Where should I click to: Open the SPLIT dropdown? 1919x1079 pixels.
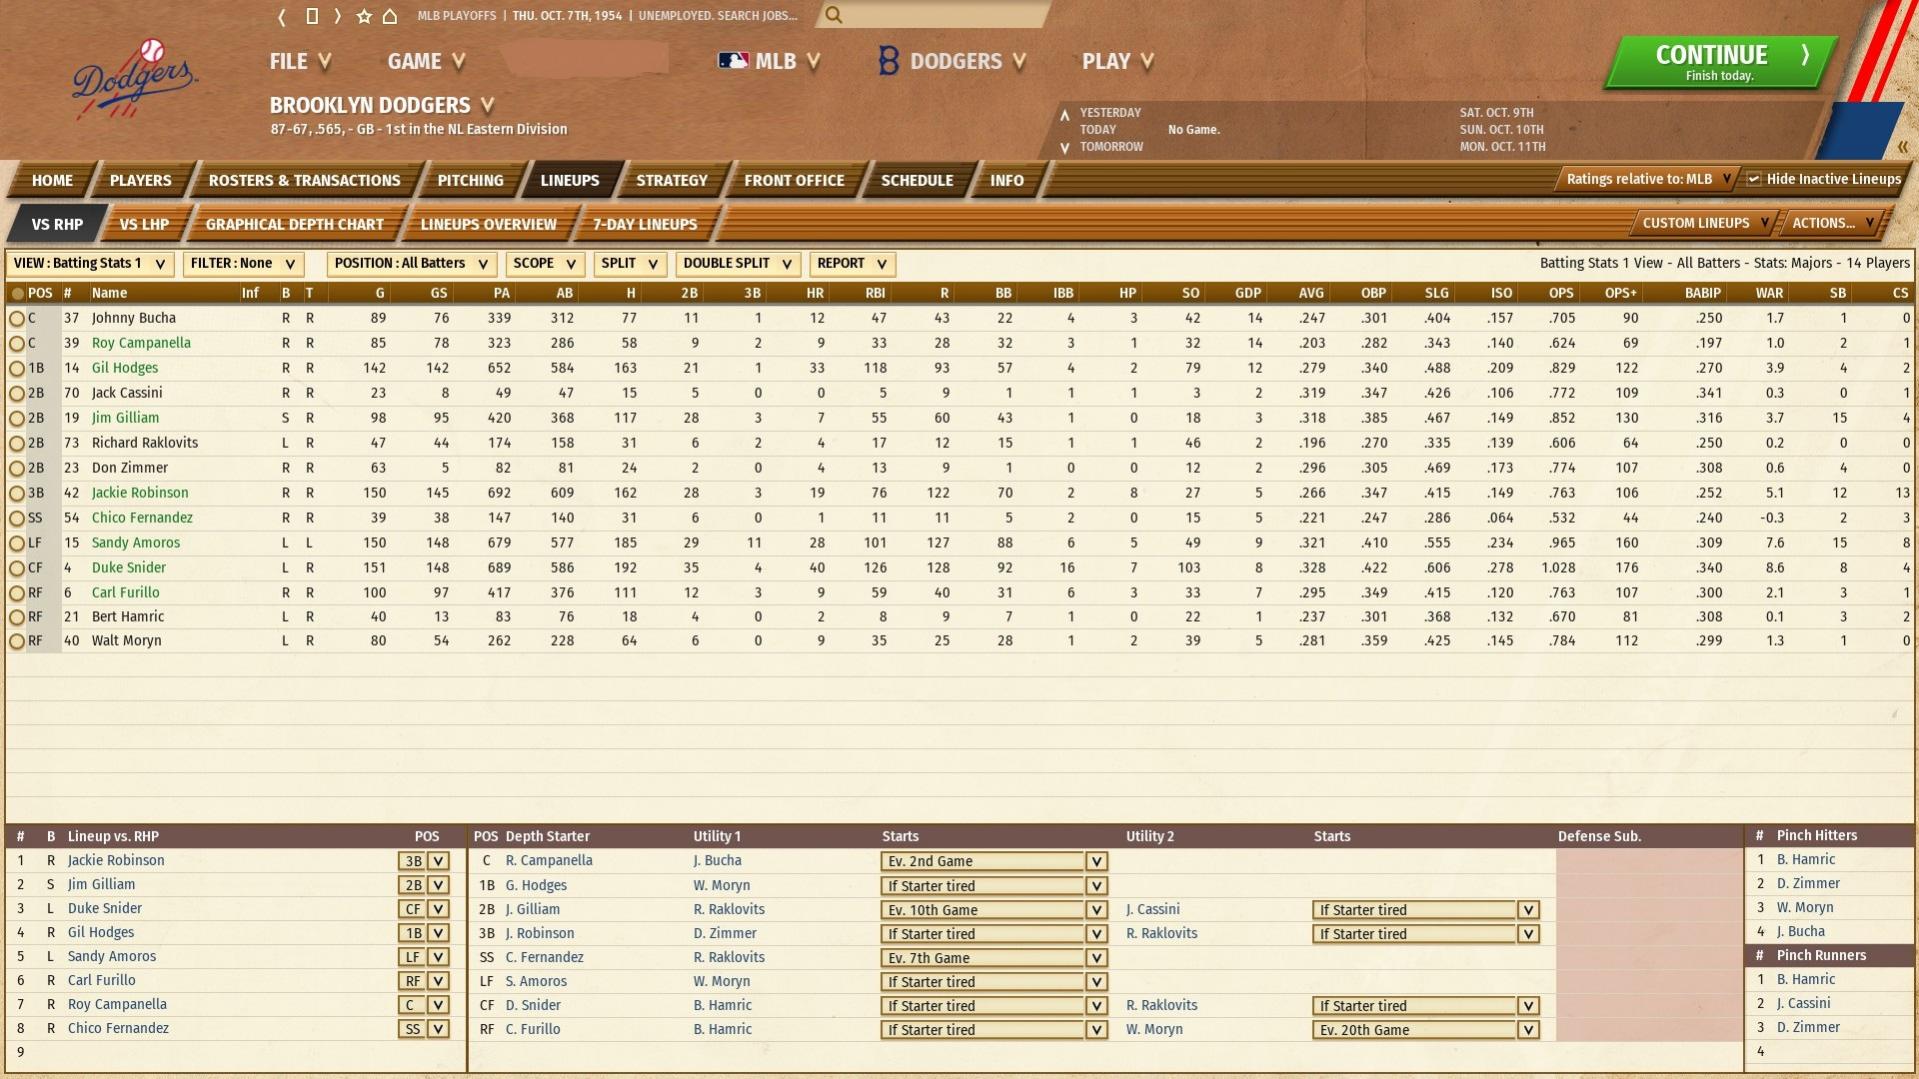point(629,264)
